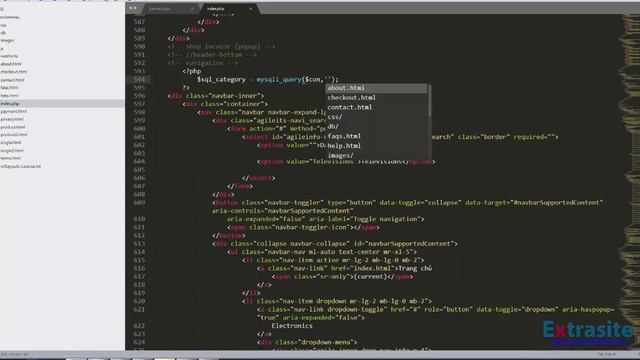The width and height of the screenshot is (640, 360).
Task: Click the autocomplete popup scrollbar
Action: pos(429,101)
